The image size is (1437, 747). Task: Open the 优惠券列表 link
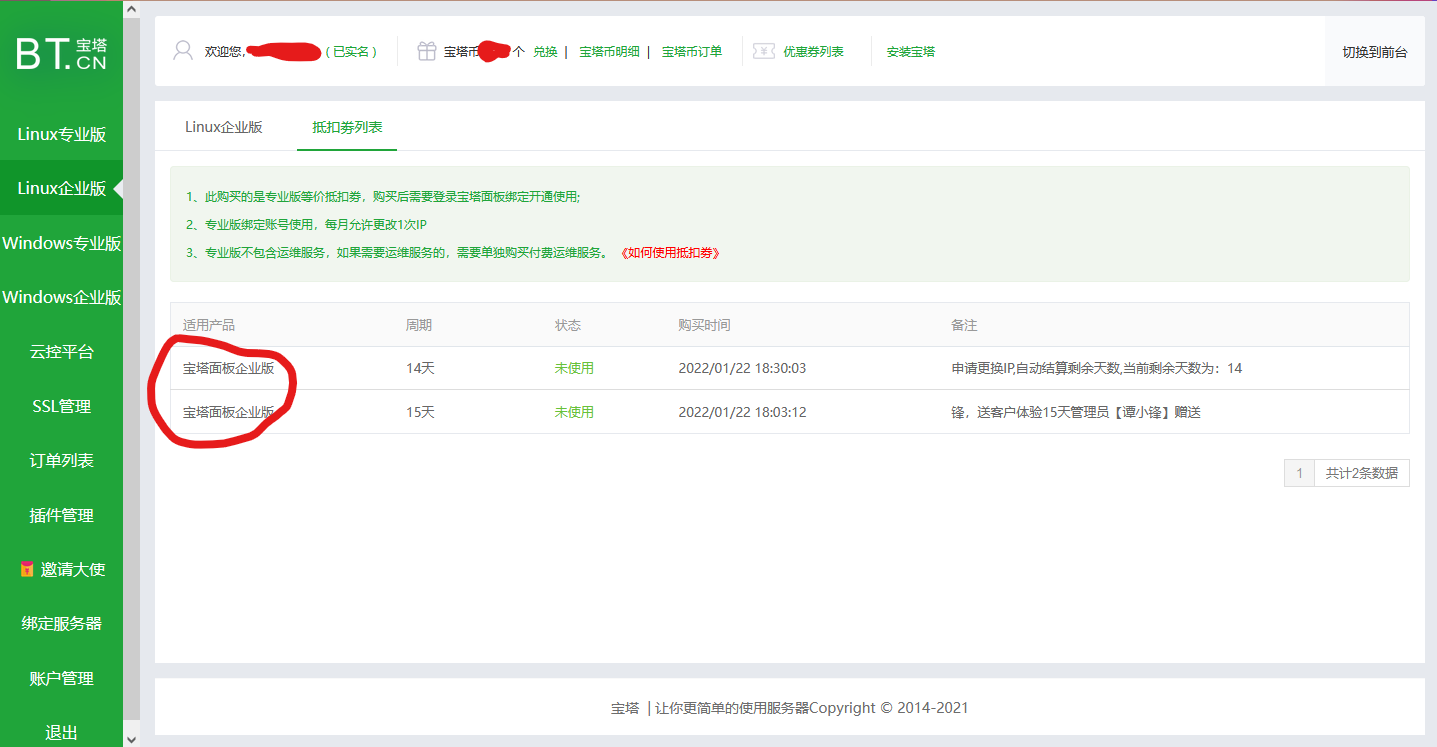(x=813, y=52)
